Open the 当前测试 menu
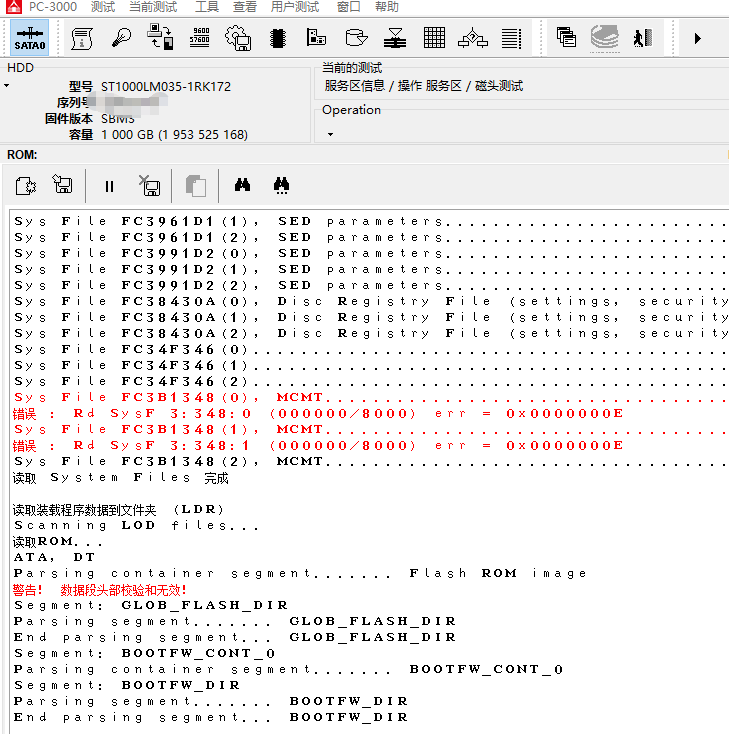The height and width of the screenshot is (734, 729). pyautogui.click(x=153, y=7)
